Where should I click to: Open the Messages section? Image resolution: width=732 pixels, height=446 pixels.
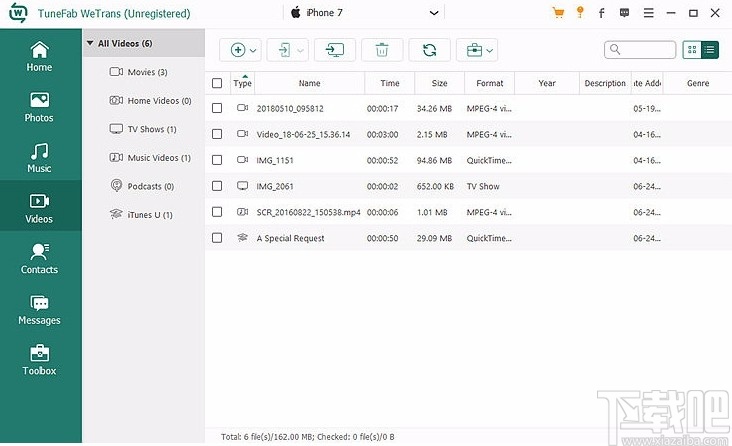click(39, 309)
